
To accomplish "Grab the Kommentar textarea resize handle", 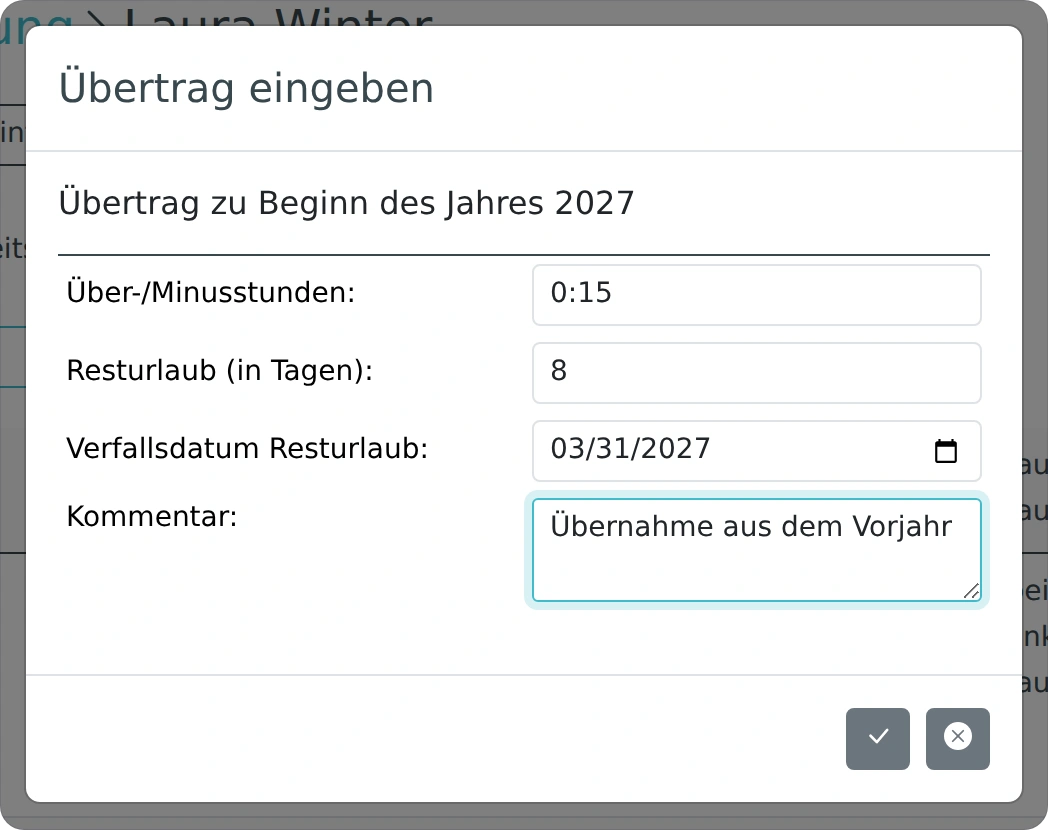I will coord(972,591).
